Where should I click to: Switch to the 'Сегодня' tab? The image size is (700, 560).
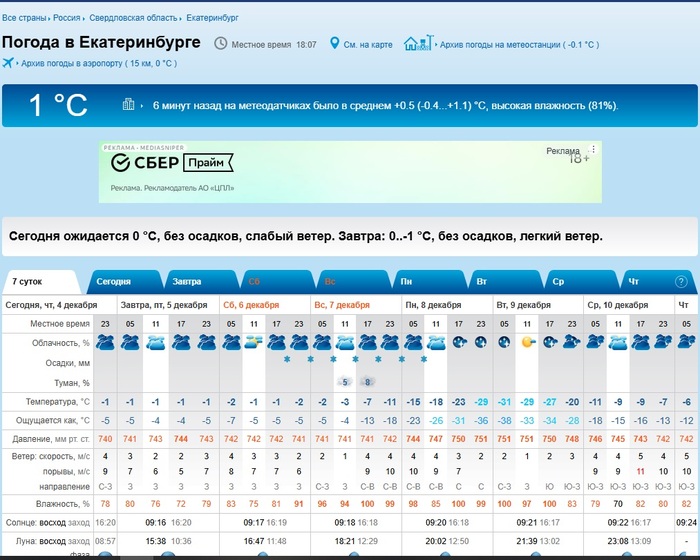coord(113,282)
